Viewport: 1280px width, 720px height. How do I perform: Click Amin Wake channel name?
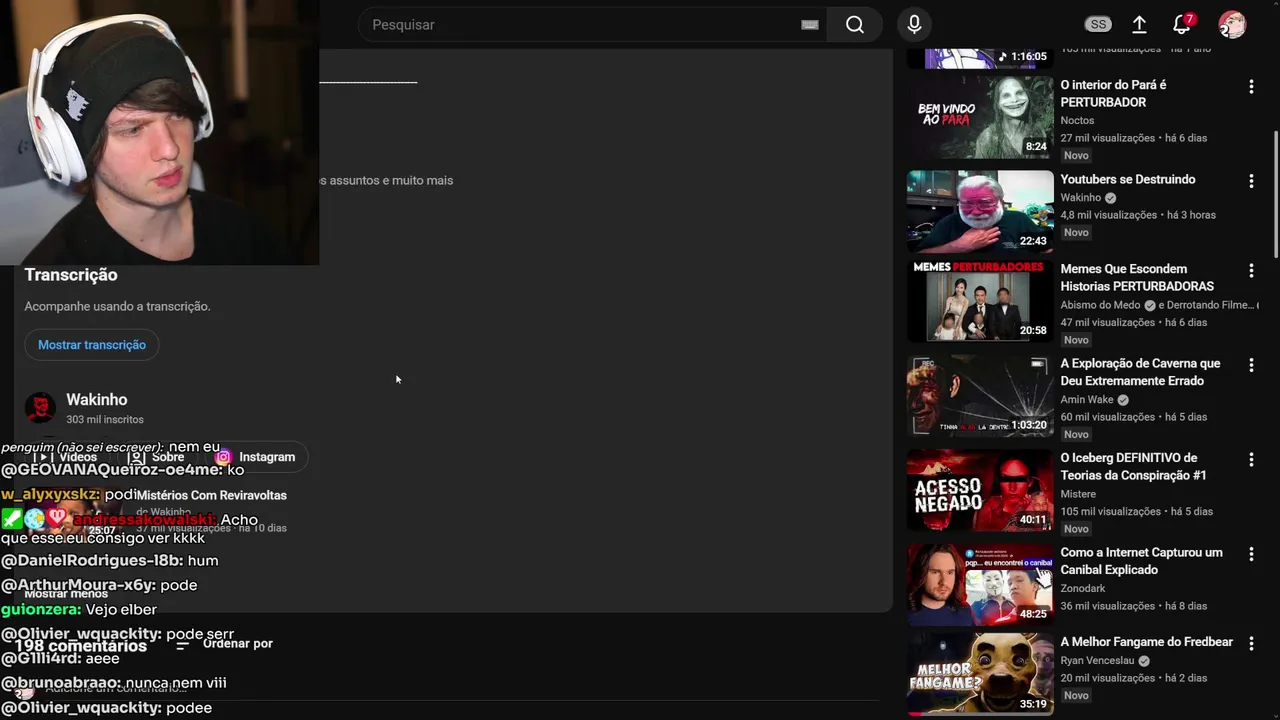(1087, 400)
